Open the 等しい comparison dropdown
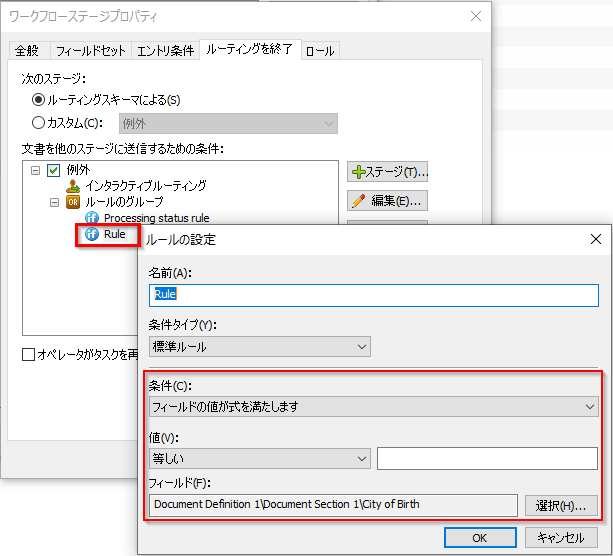613x556 pixels. click(x=260, y=458)
